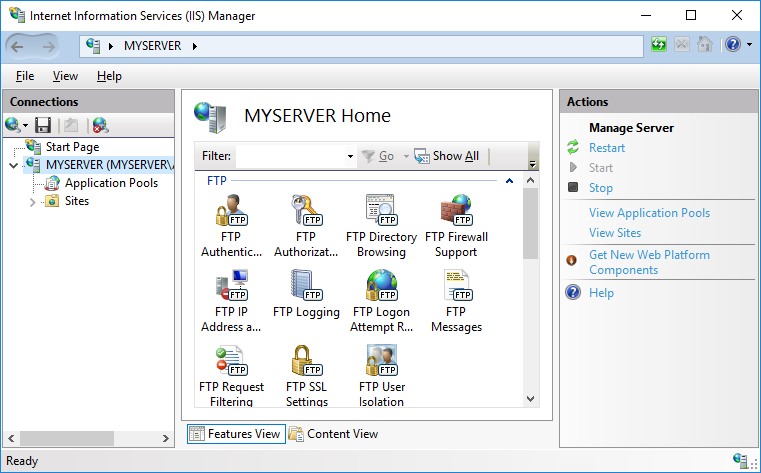
Task: Open FTP Directory Browsing icon
Action: click(381, 211)
